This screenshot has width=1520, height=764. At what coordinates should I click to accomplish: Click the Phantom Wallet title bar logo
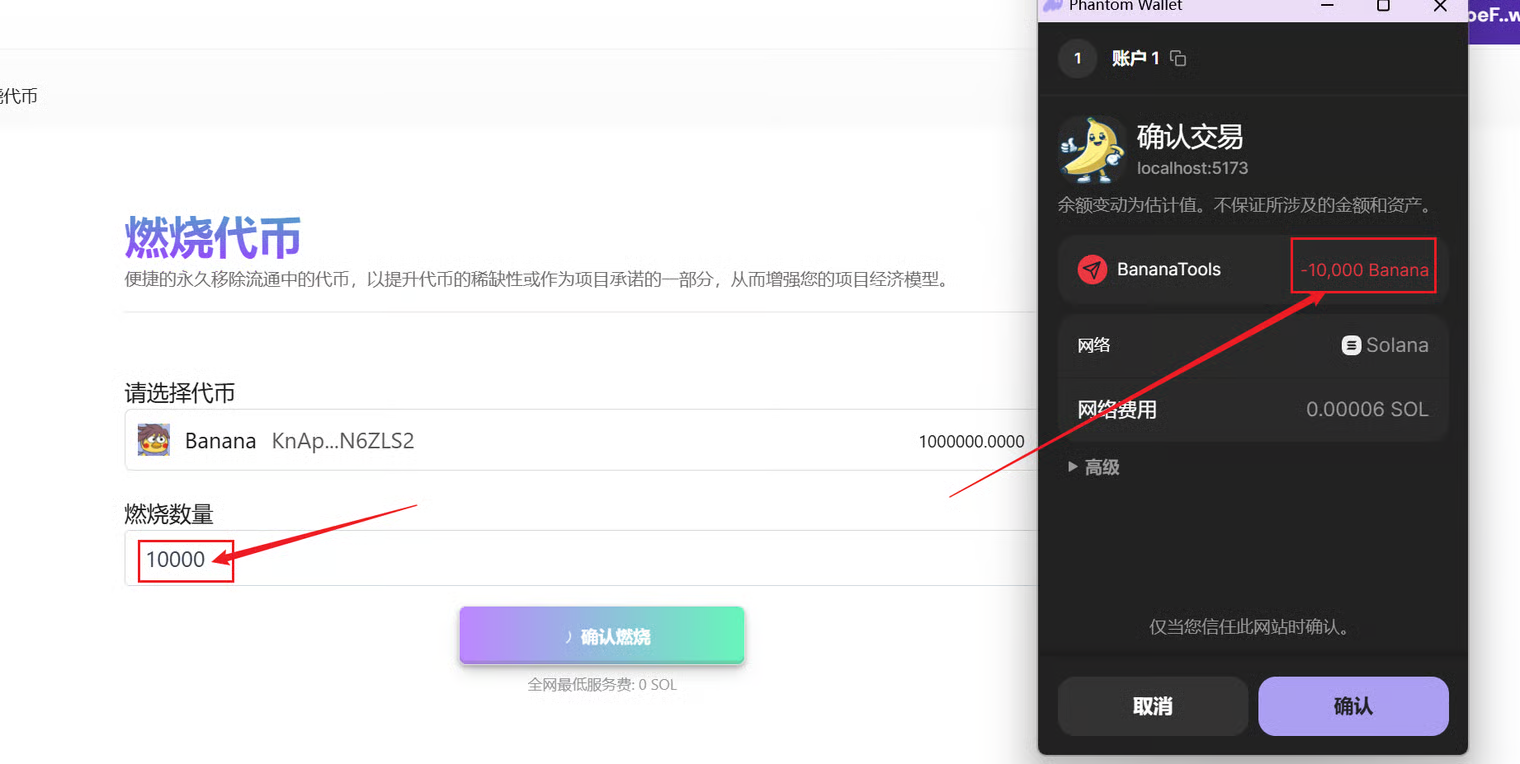(1052, 6)
